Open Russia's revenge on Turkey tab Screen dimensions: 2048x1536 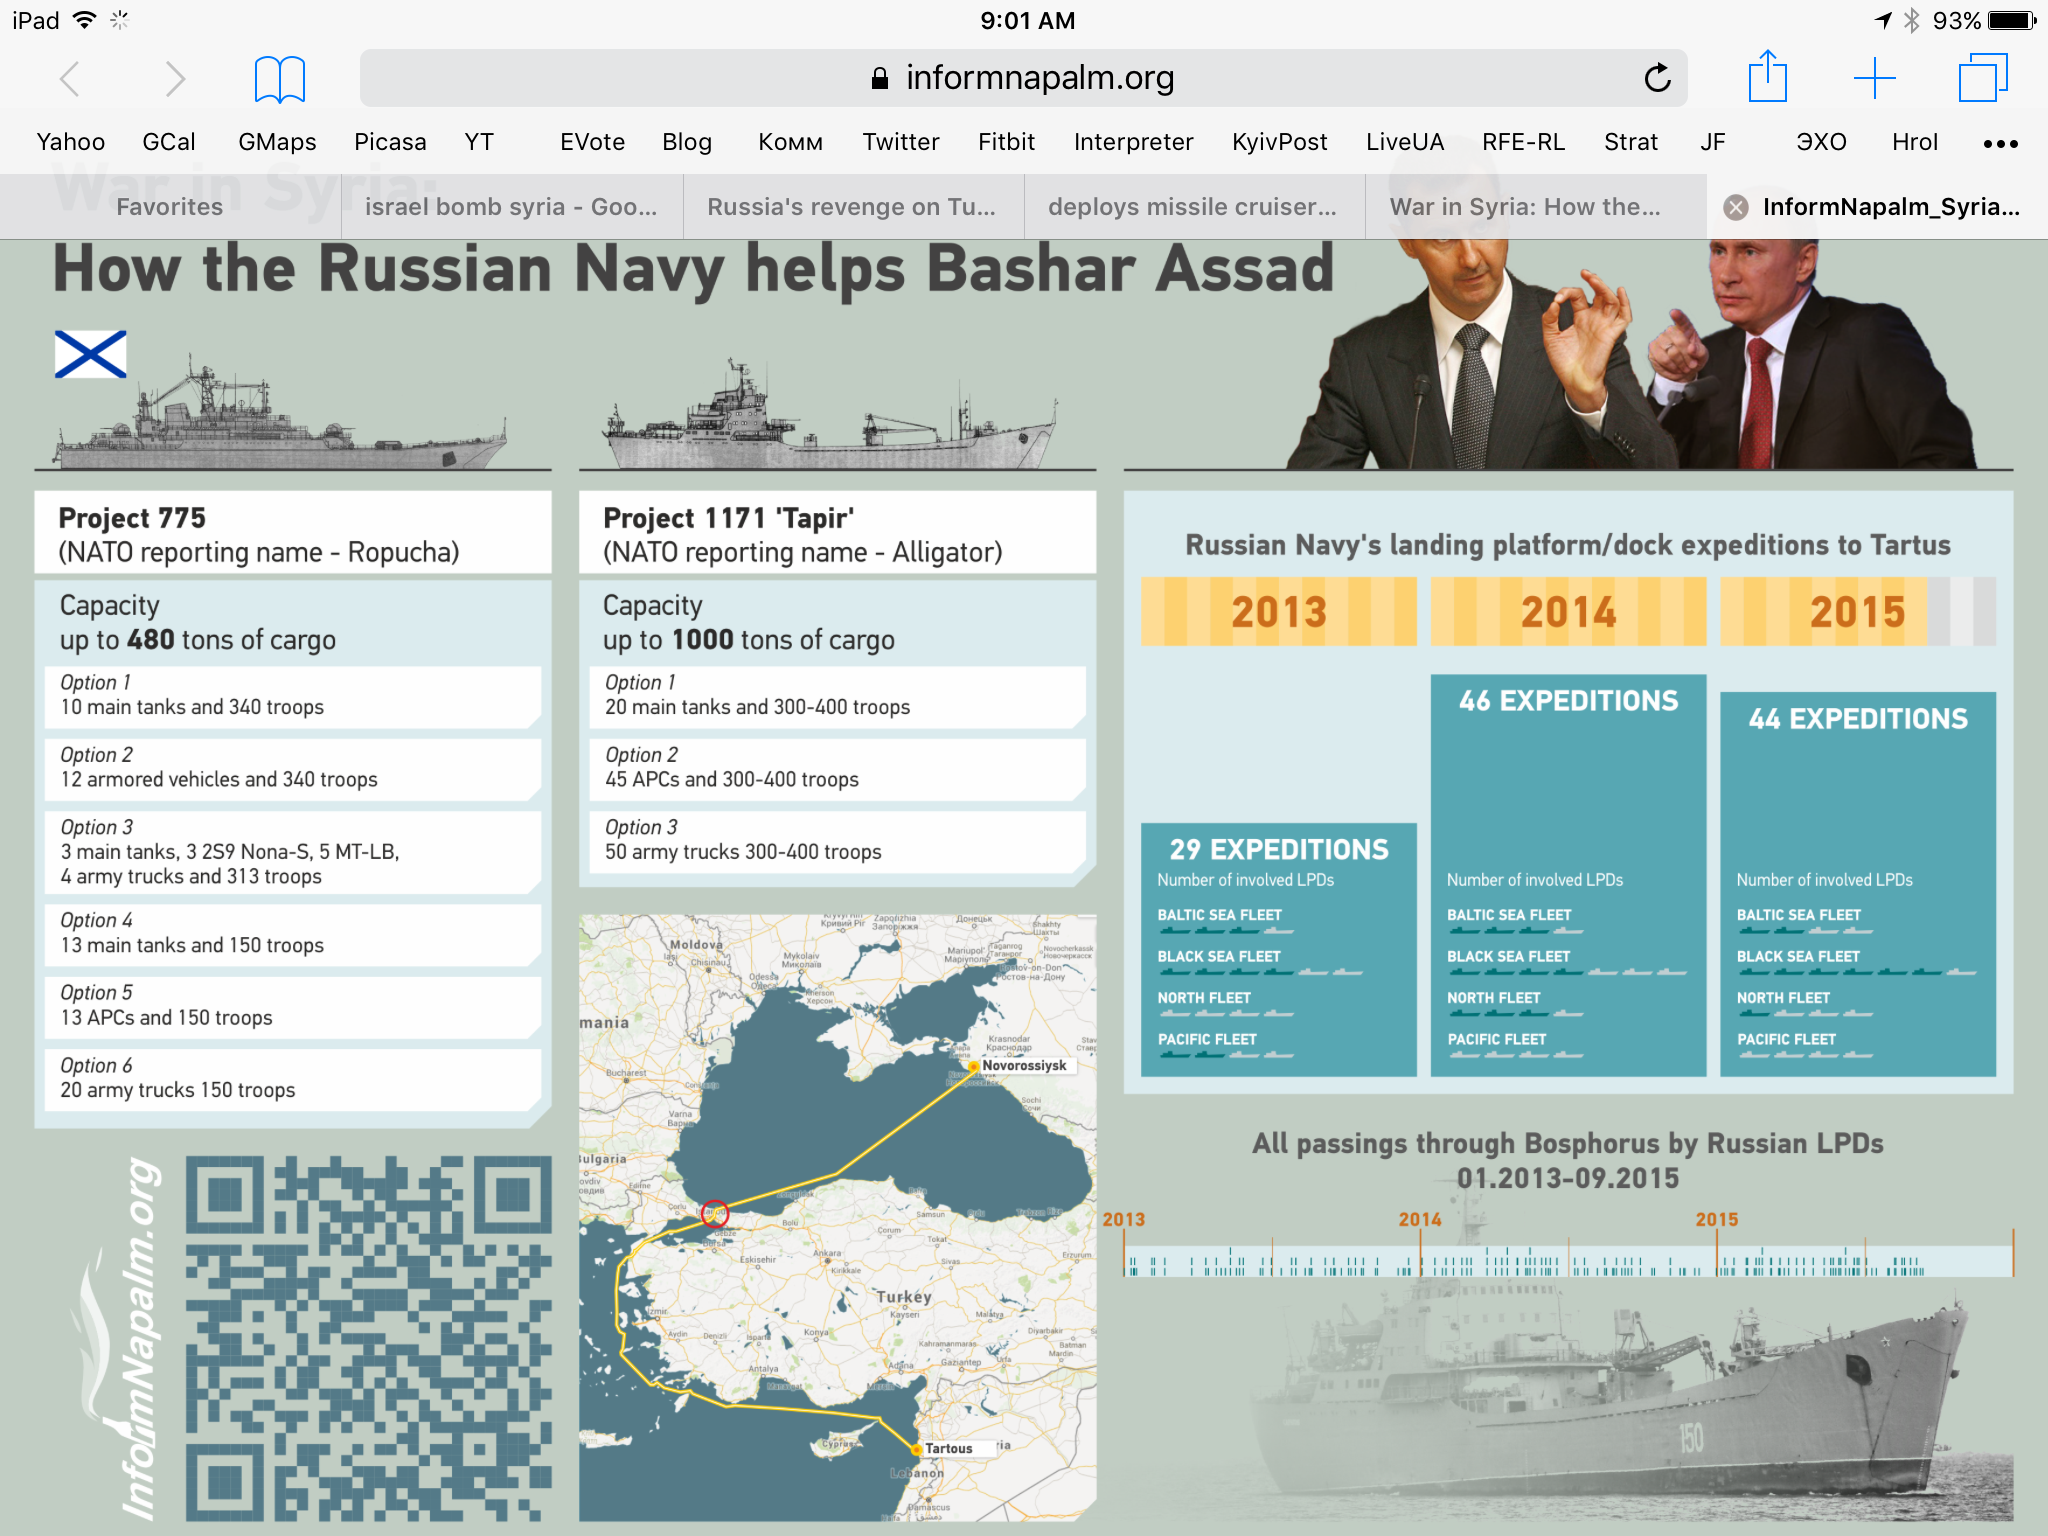[852, 207]
